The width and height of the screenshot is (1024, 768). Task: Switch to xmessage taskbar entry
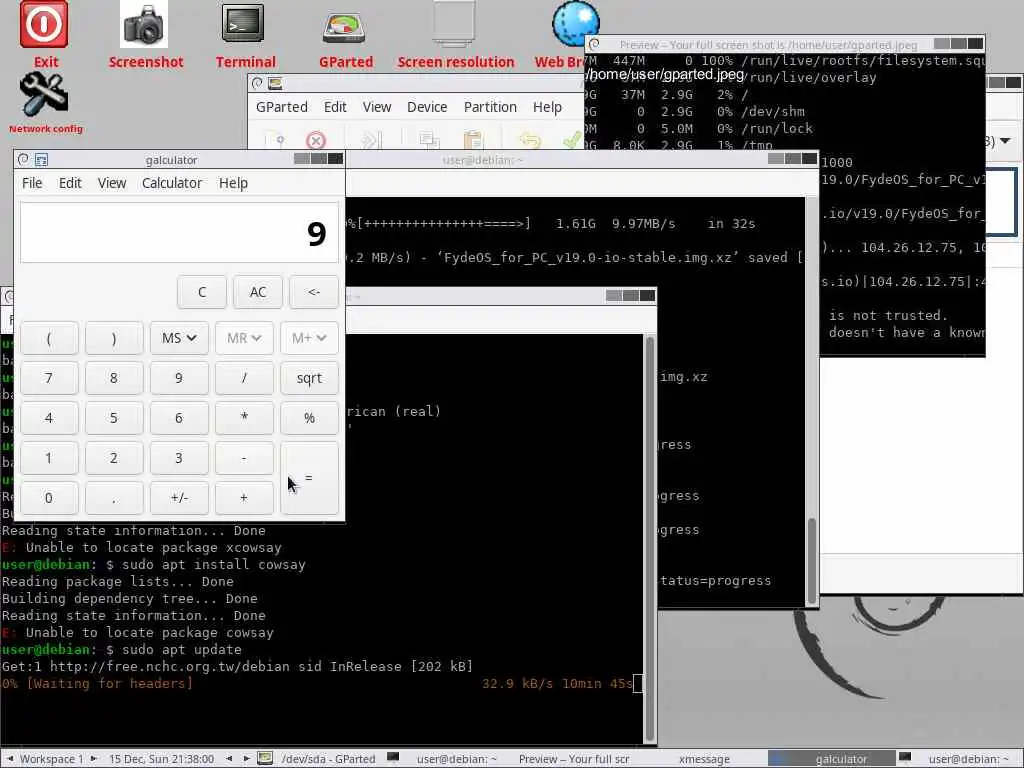[x=704, y=759]
